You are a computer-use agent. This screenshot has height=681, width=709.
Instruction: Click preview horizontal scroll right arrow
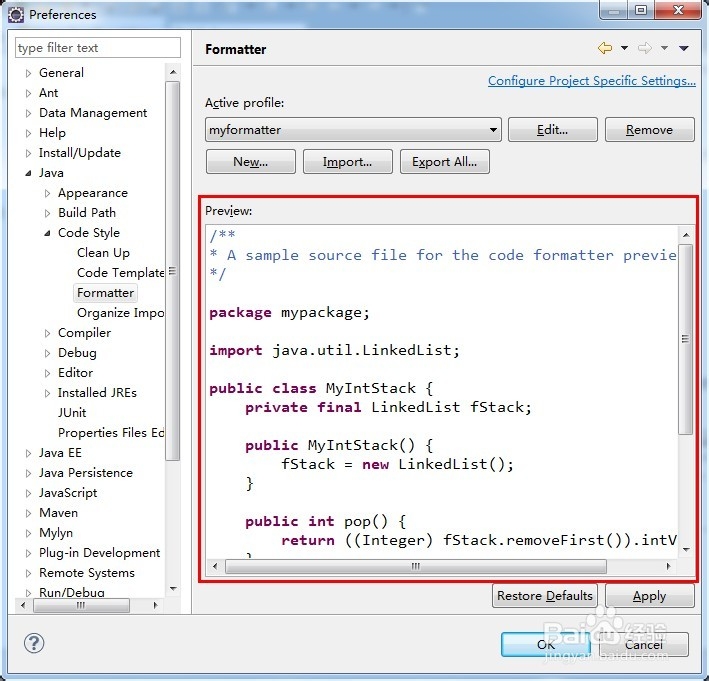click(668, 566)
